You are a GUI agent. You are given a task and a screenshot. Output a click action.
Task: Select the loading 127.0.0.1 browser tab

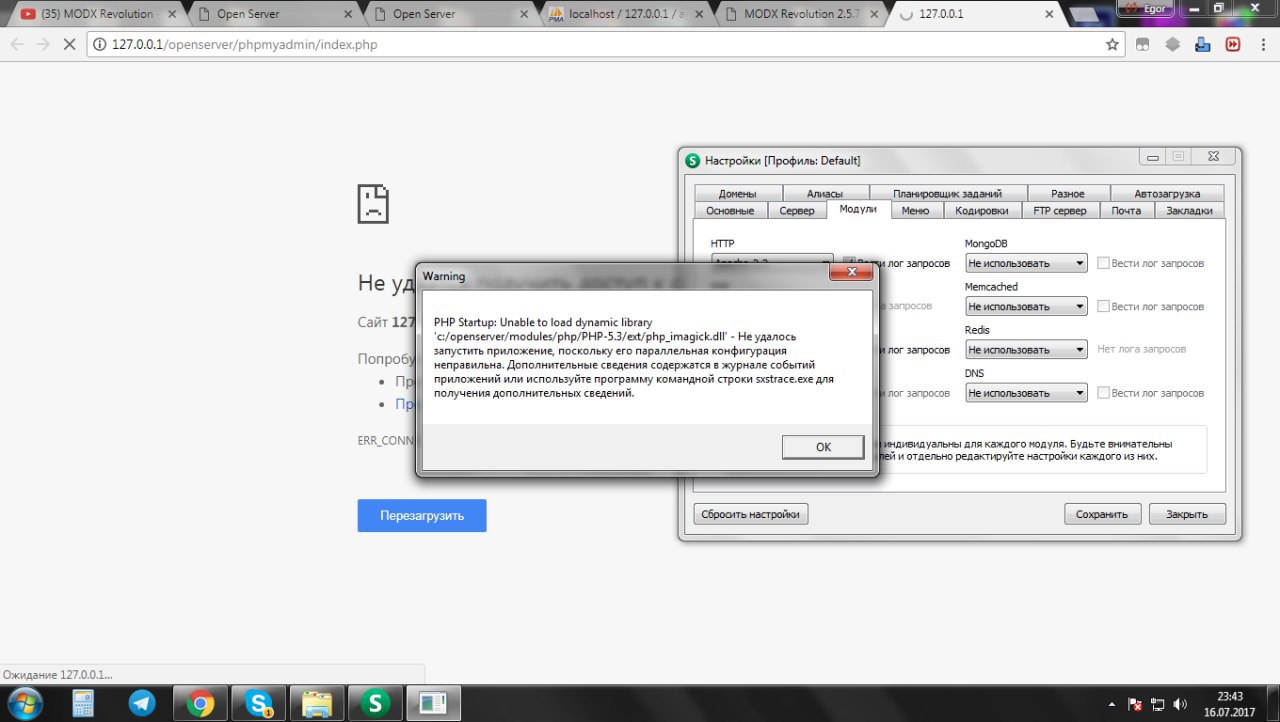[976, 14]
